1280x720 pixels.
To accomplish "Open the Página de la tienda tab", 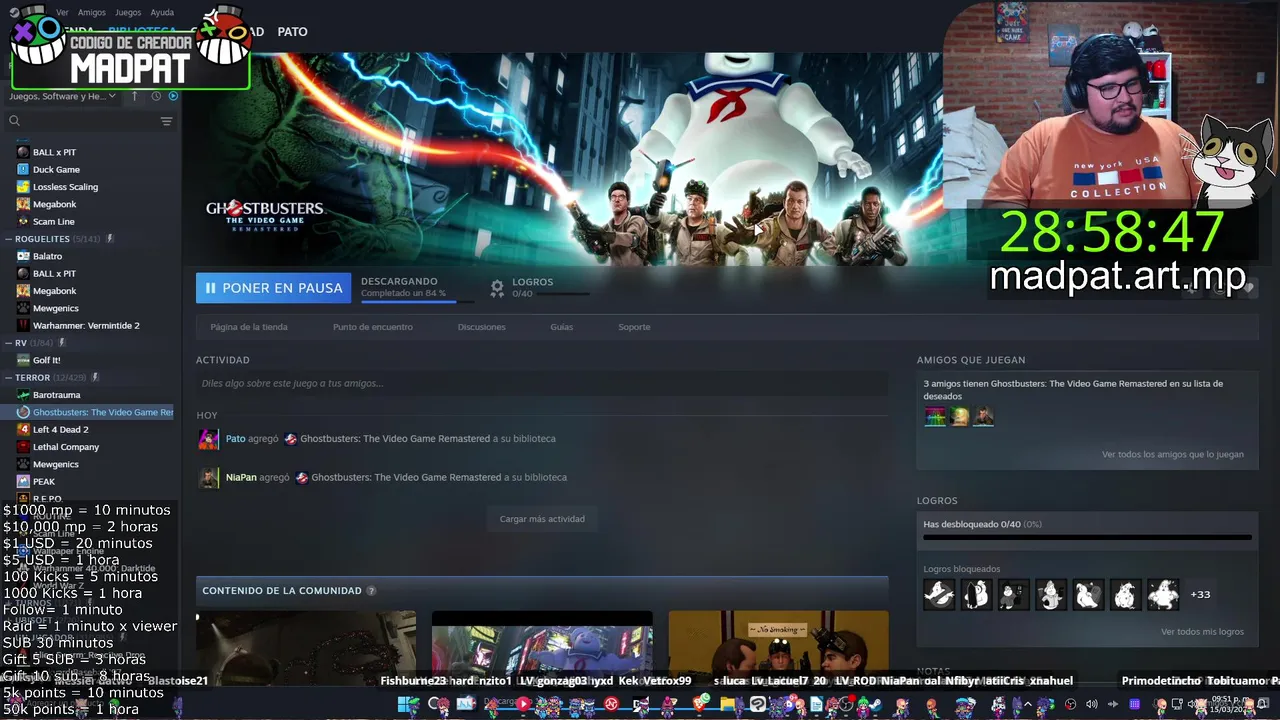I will point(249,327).
